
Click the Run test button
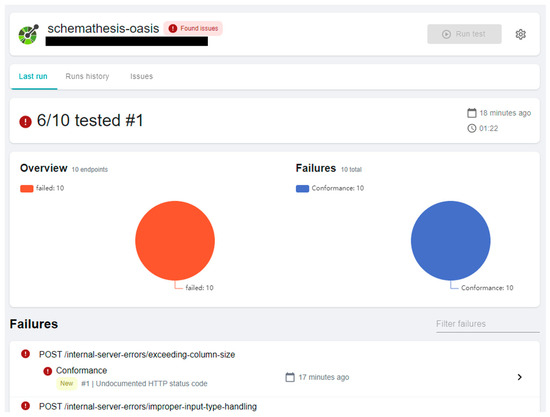(x=464, y=34)
